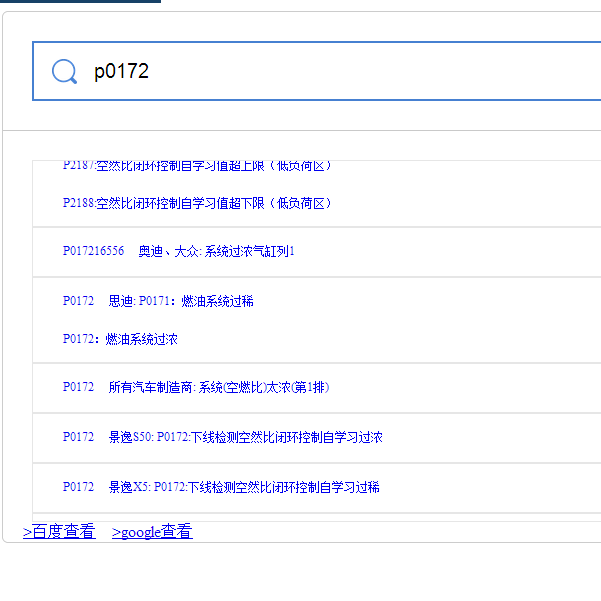Open the google查看 link
Screen dimensions: 601x601
pos(152,532)
